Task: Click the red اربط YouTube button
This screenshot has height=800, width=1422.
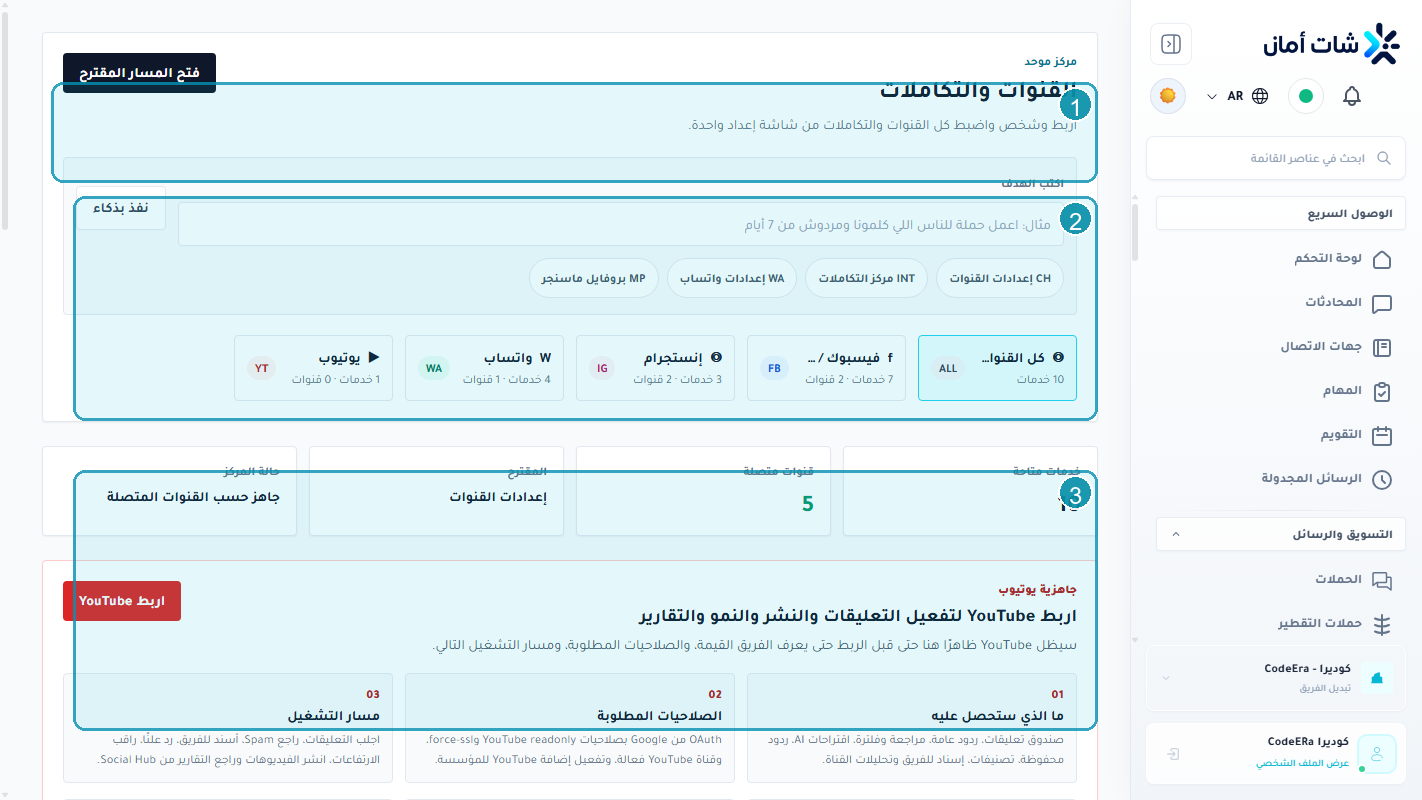Action: (122, 601)
